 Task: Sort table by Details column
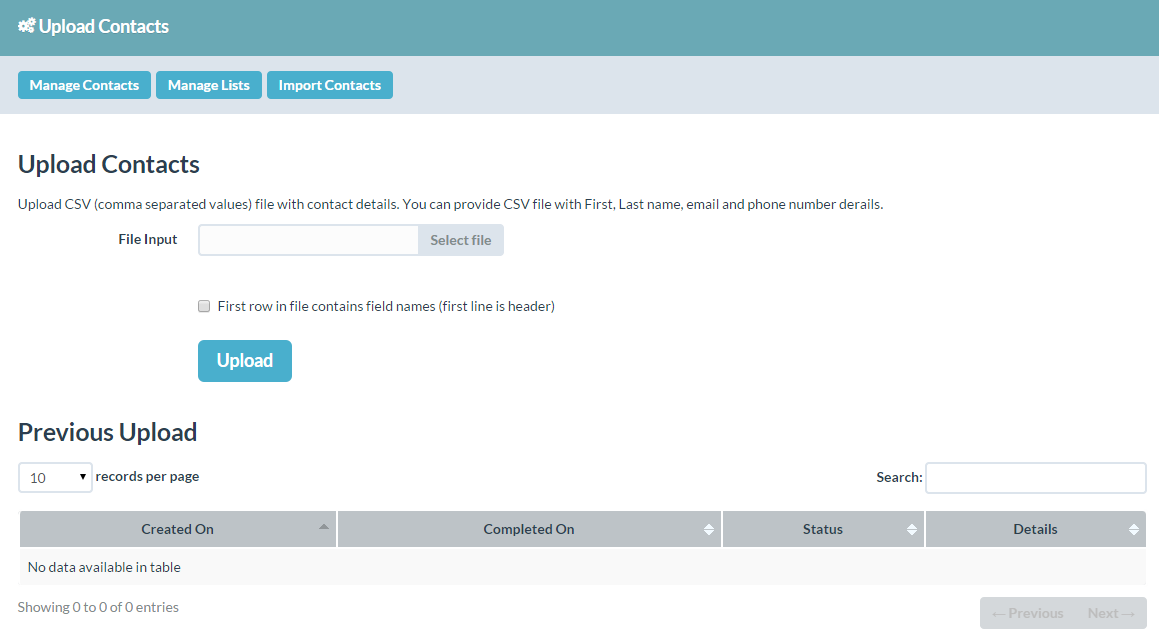(1036, 529)
